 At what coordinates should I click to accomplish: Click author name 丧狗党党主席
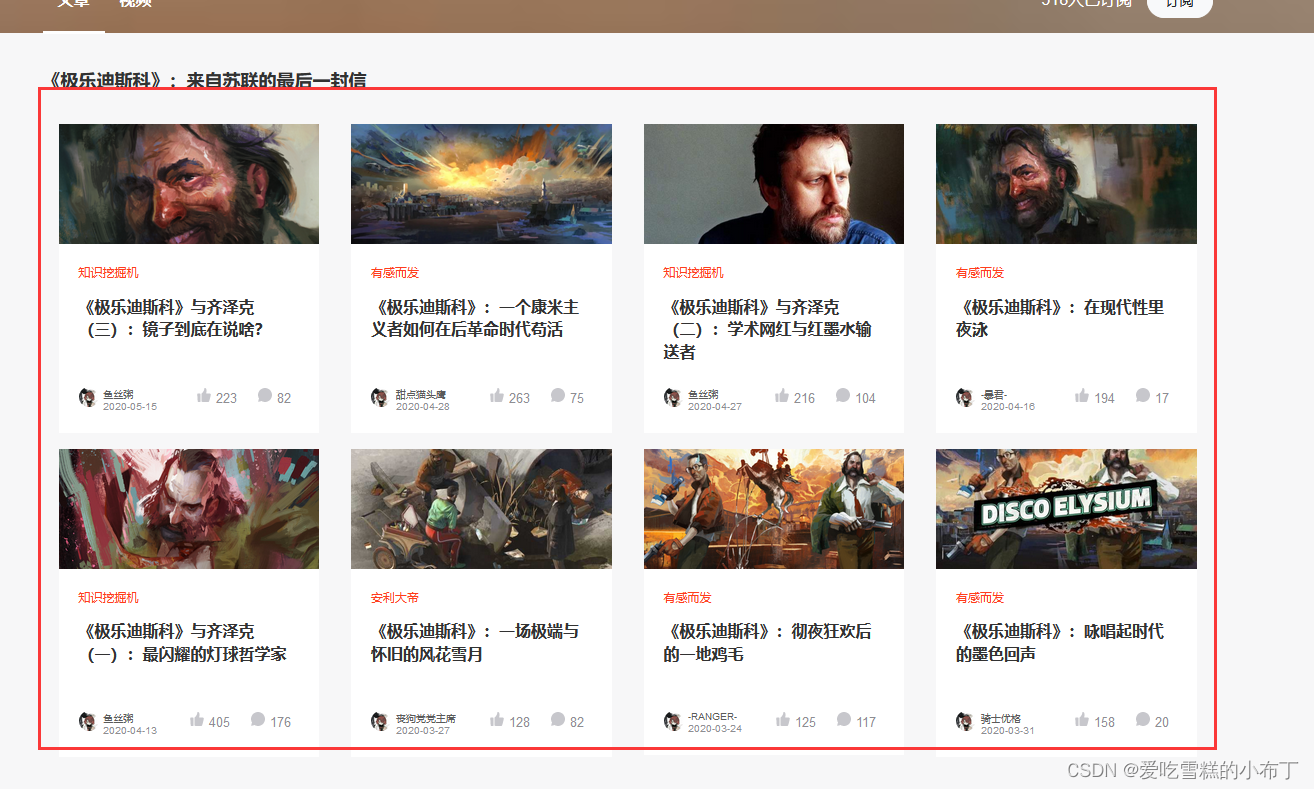click(x=426, y=718)
